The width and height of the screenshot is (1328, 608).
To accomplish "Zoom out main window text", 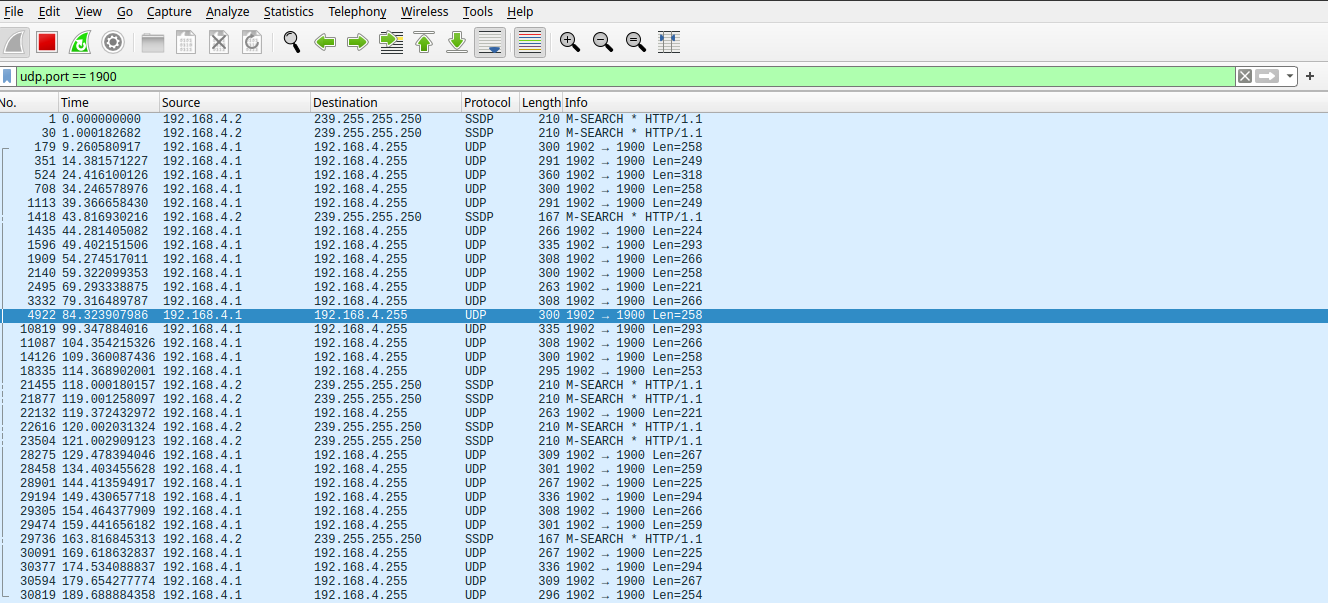I will pos(603,42).
